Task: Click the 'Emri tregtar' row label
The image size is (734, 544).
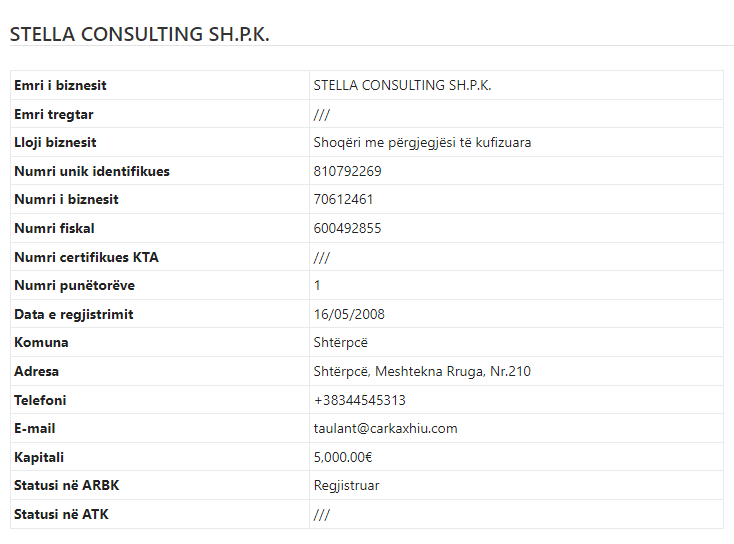Action: tap(54, 114)
